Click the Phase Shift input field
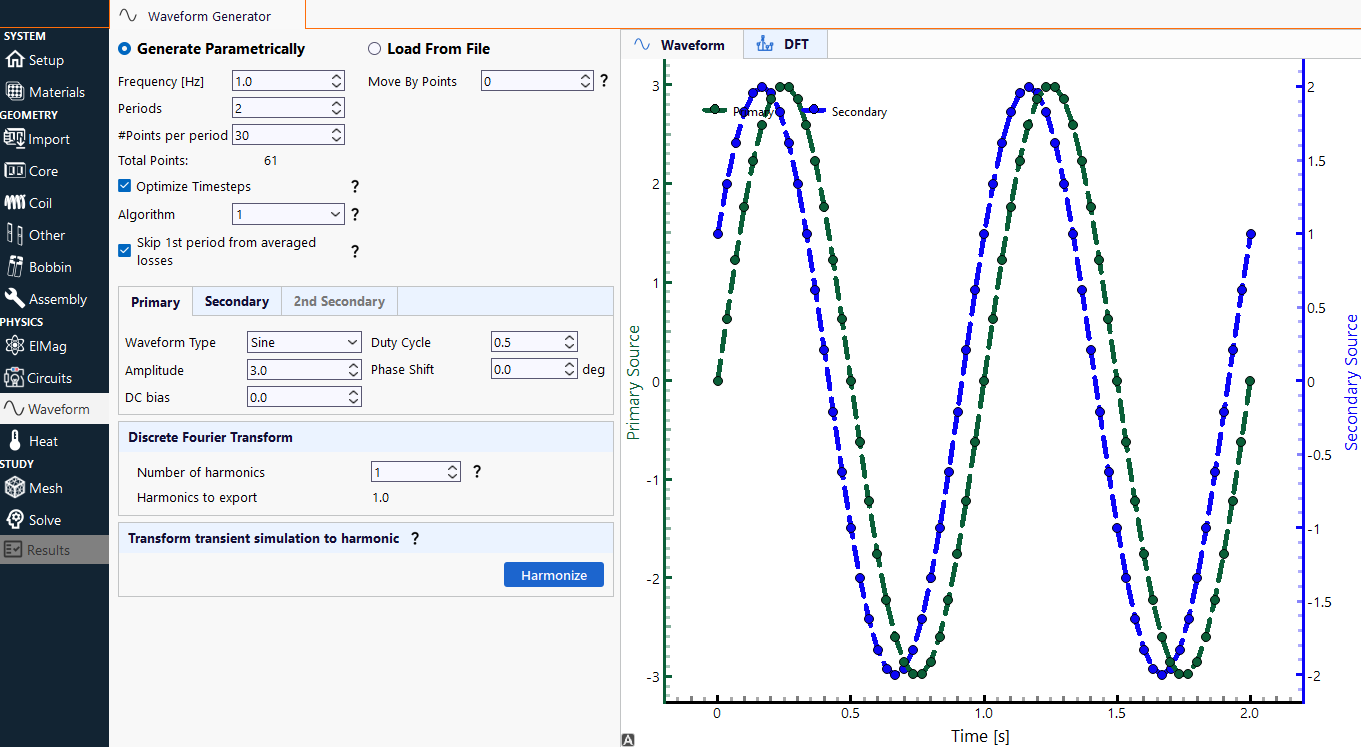This screenshot has width=1361, height=747. tap(535, 369)
